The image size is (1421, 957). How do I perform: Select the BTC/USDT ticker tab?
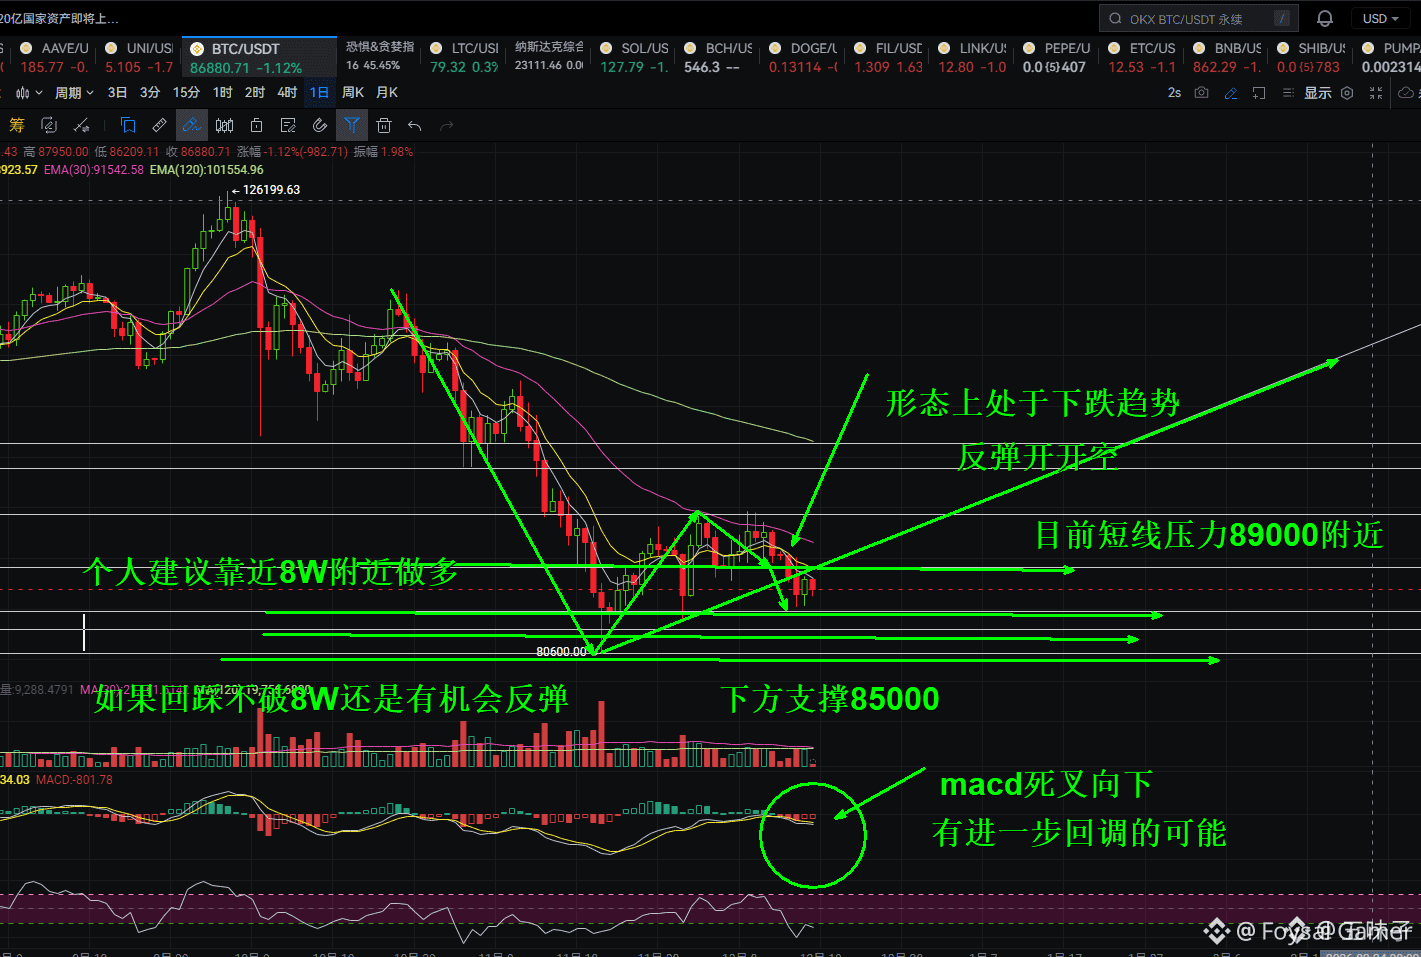pyautogui.click(x=260, y=57)
